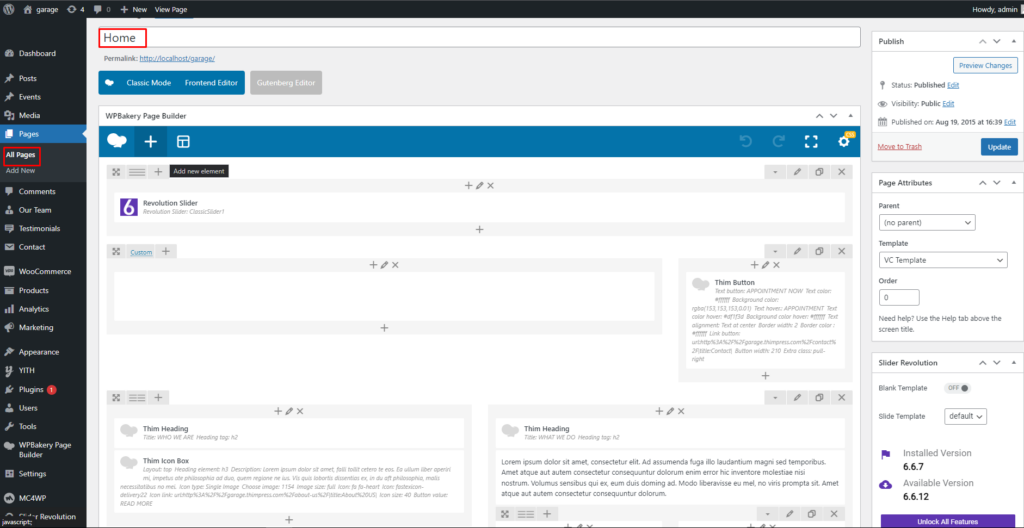Open WPBakery page settings gear
This screenshot has width=1024, height=528.
pos(844,142)
